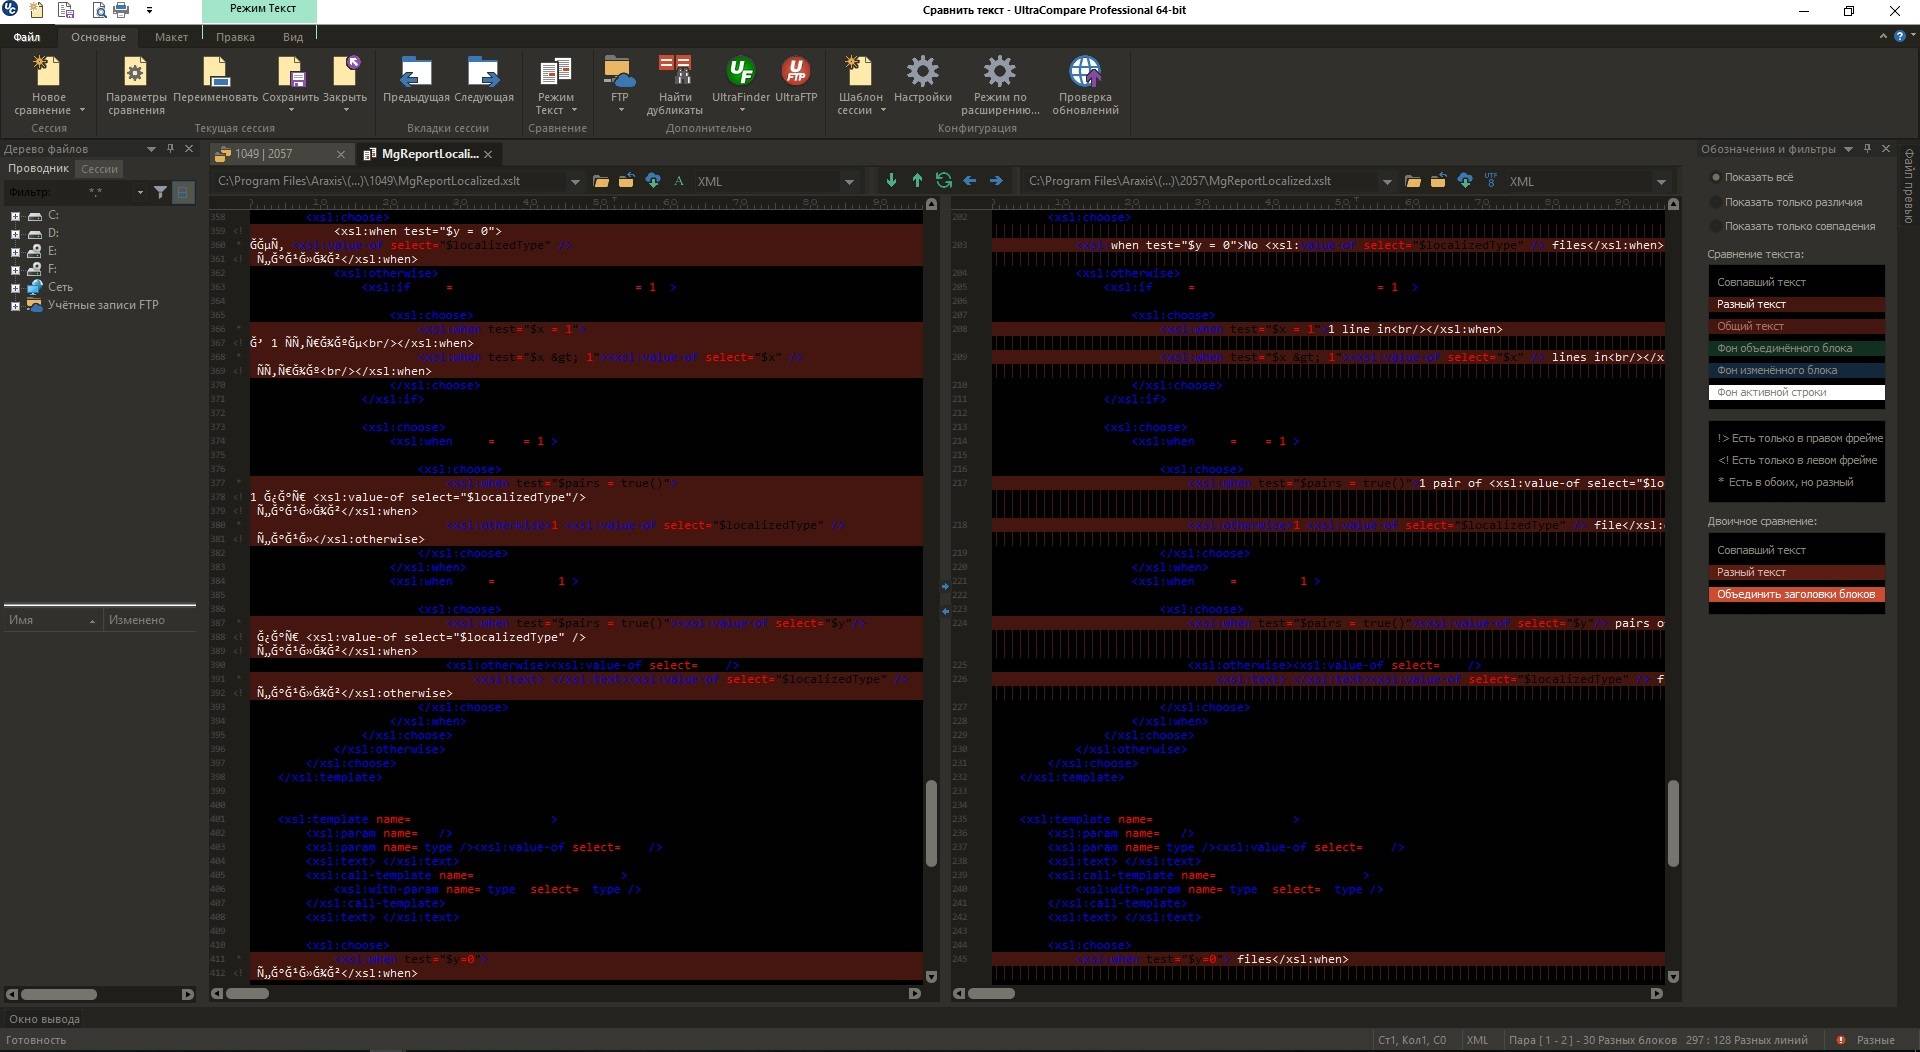Click the refresh comparison icon

(943, 181)
